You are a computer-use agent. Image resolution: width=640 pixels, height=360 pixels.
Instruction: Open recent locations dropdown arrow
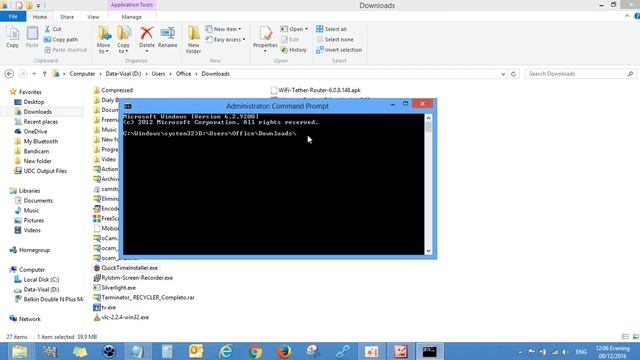(34, 74)
